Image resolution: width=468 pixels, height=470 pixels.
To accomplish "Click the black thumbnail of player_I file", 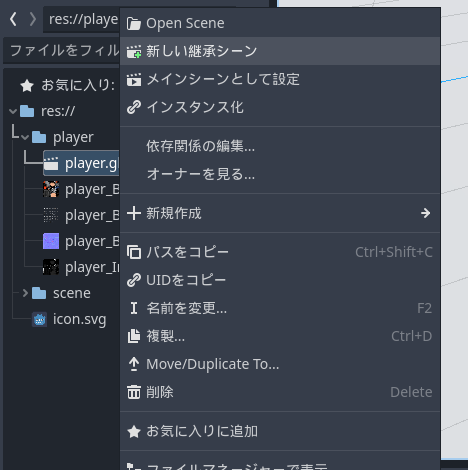I will [x=51, y=267].
